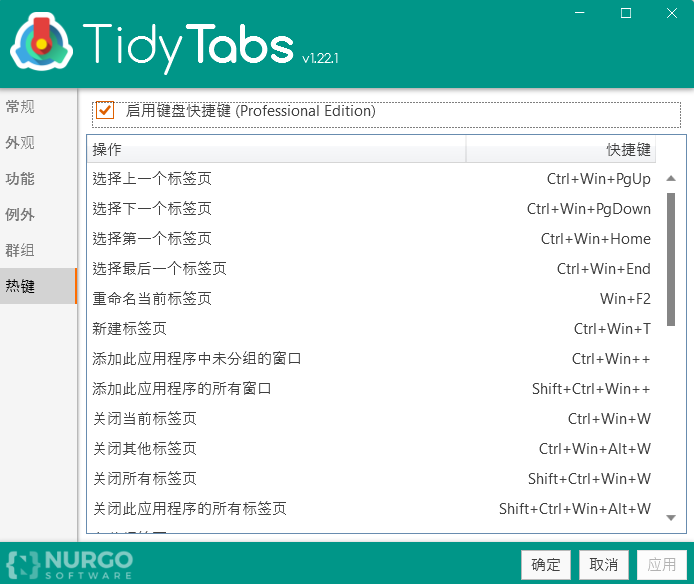Viewport: 694px width, 584px height.
Task: Click the scrollbar down arrow
Action: (x=671, y=518)
